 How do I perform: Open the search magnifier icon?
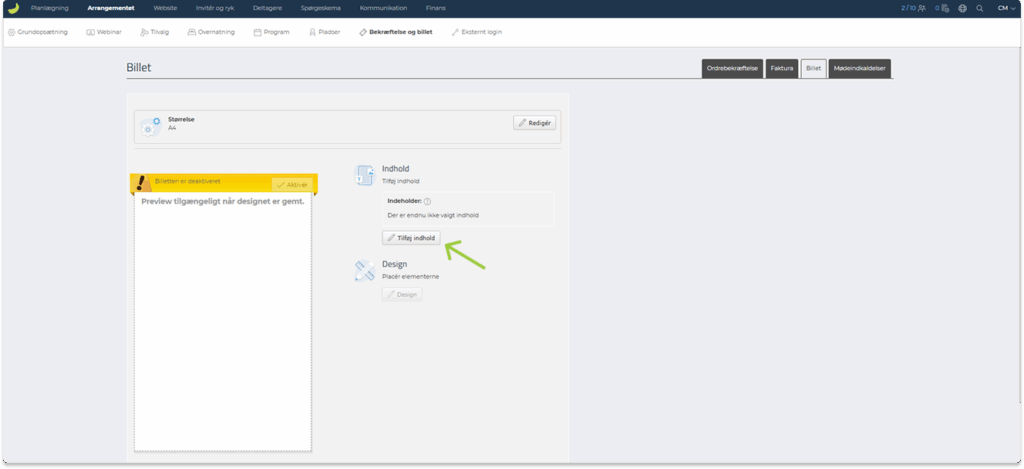[979, 8]
